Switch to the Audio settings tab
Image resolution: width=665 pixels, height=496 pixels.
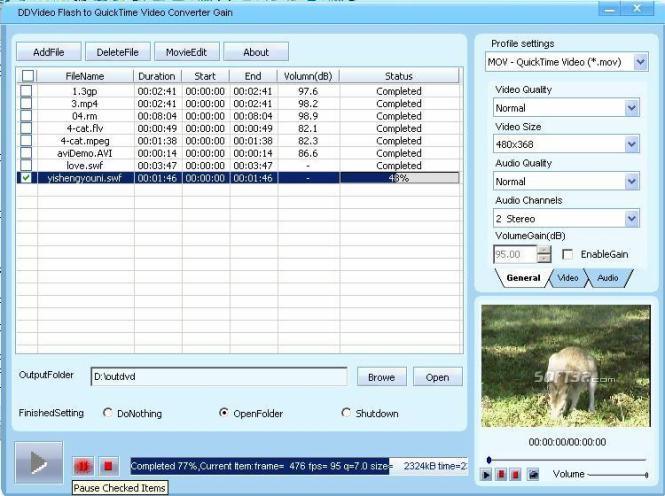click(x=608, y=278)
